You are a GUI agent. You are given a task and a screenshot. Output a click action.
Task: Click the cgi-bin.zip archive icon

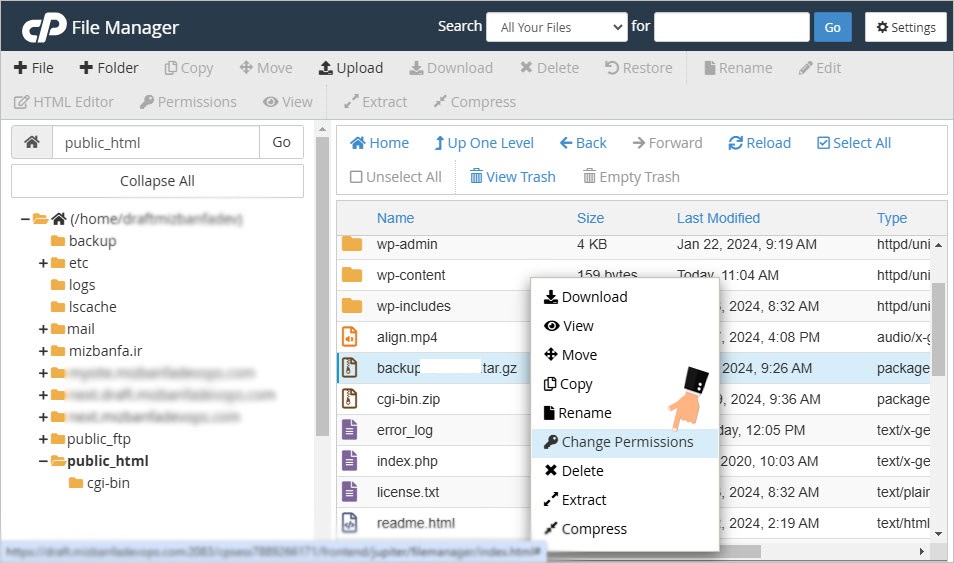[x=350, y=399]
